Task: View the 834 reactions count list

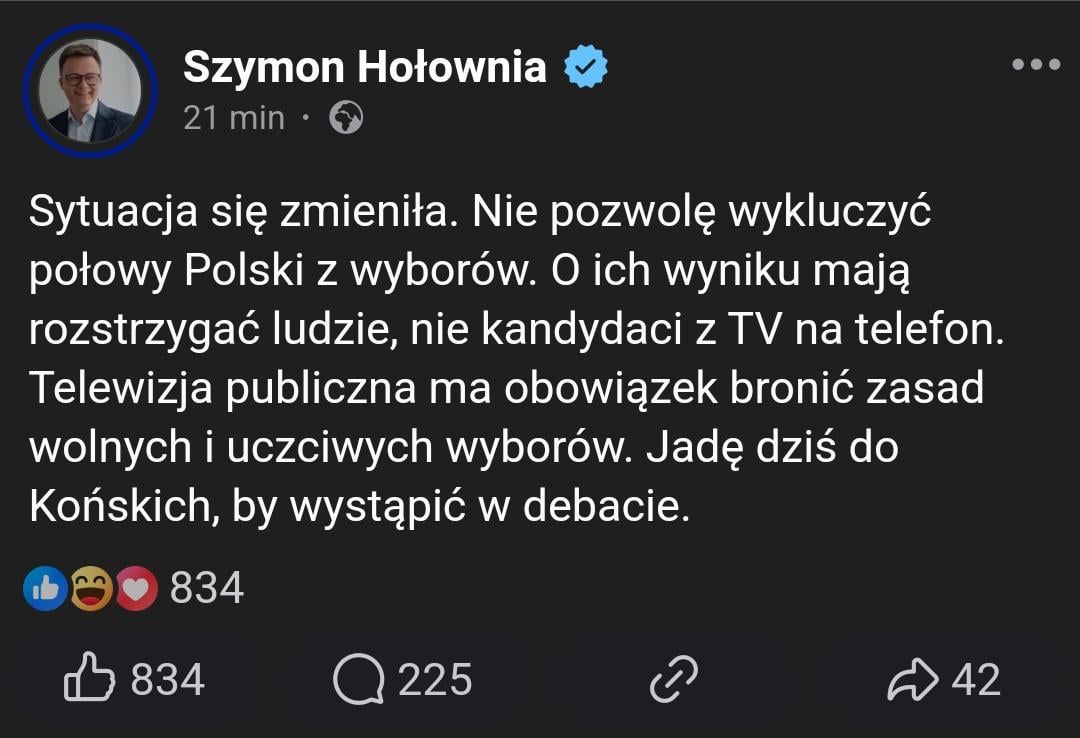Action: pos(207,588)
